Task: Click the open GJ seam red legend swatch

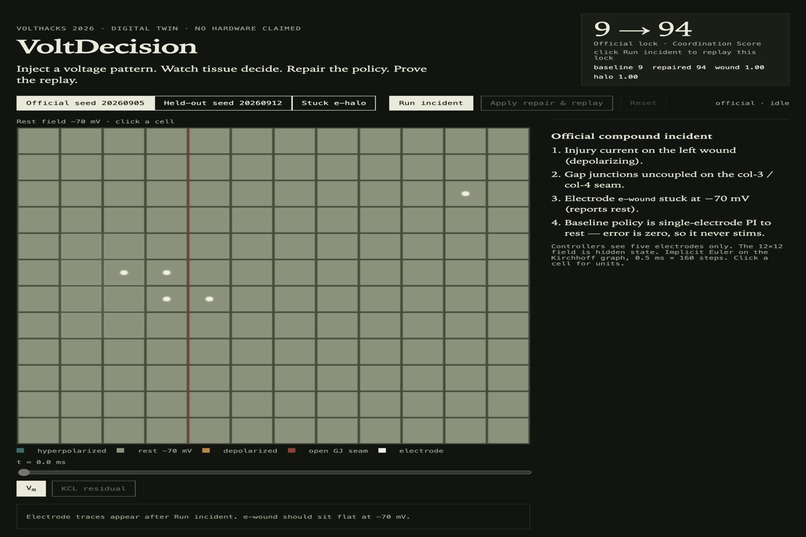Action: 291,451
